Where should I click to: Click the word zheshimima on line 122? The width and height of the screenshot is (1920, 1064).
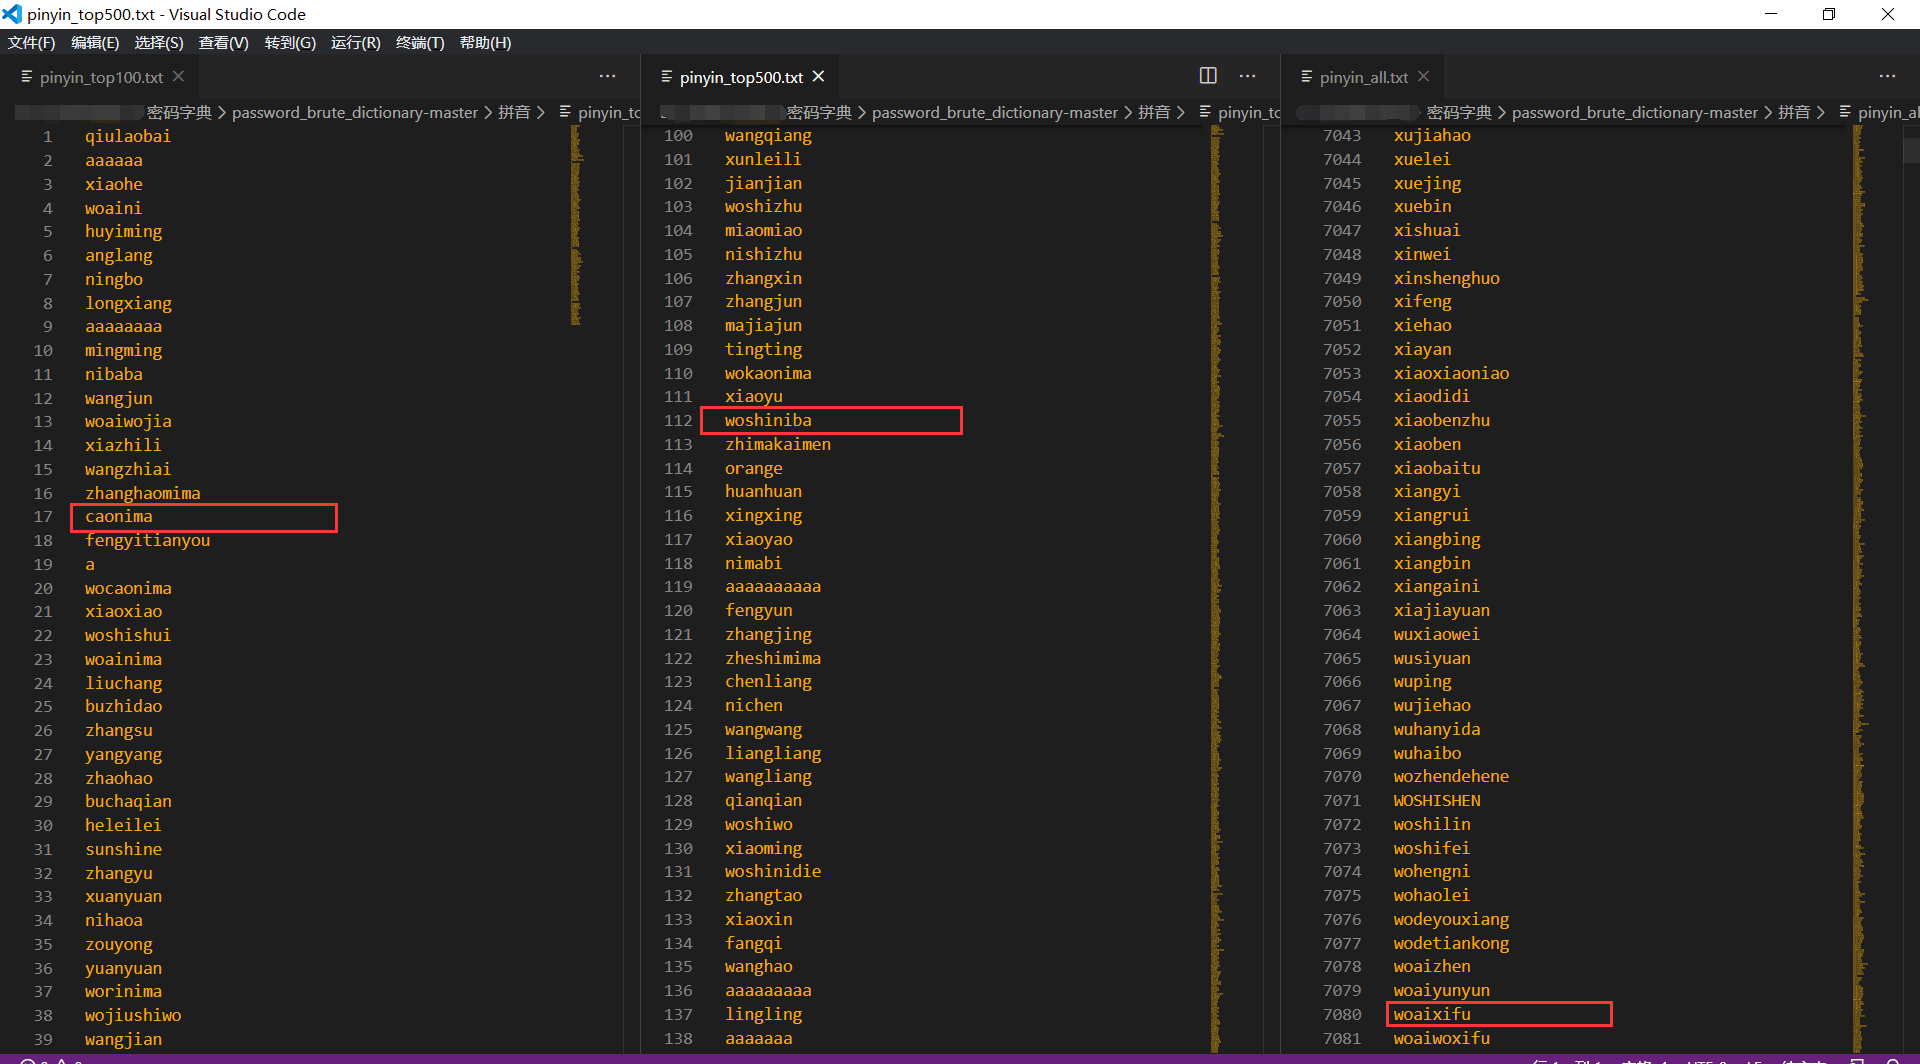[x=773, y=659]
